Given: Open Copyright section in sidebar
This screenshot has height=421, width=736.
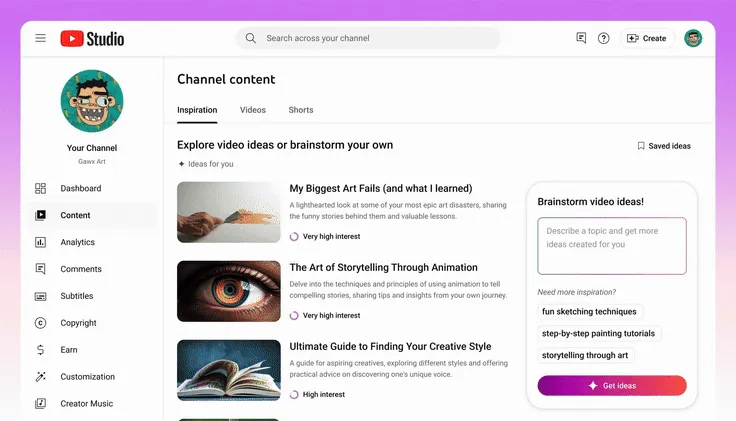Looking at the screenshot, I should click(78, 323).
